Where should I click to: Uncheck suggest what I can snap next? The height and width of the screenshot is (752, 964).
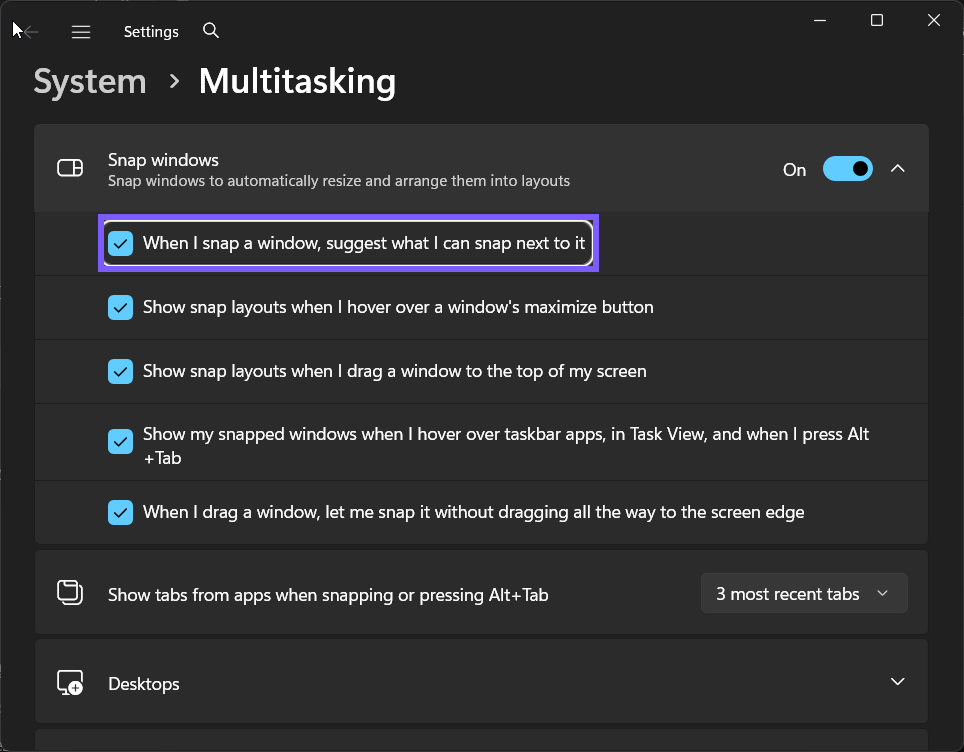(x=120, y=243)
